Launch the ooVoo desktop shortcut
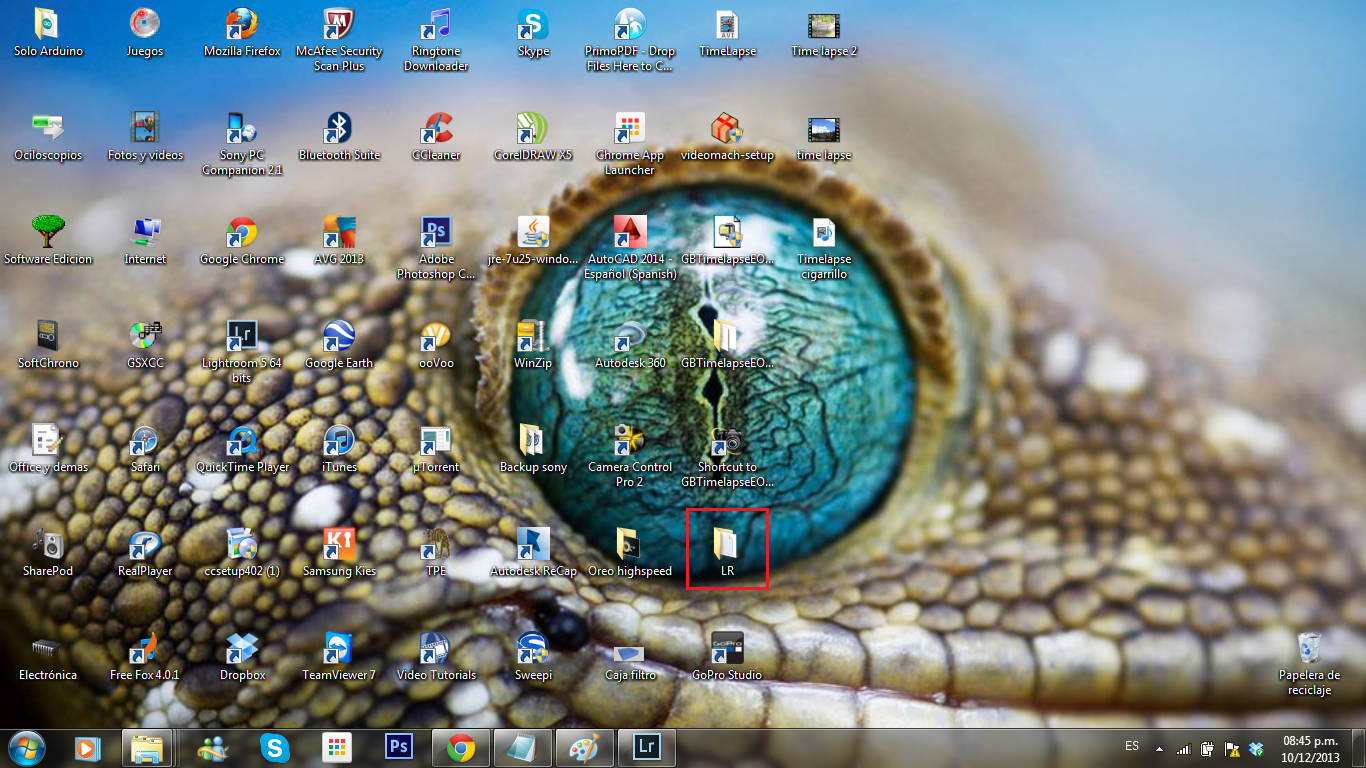1366x768 pixels. 436,345
